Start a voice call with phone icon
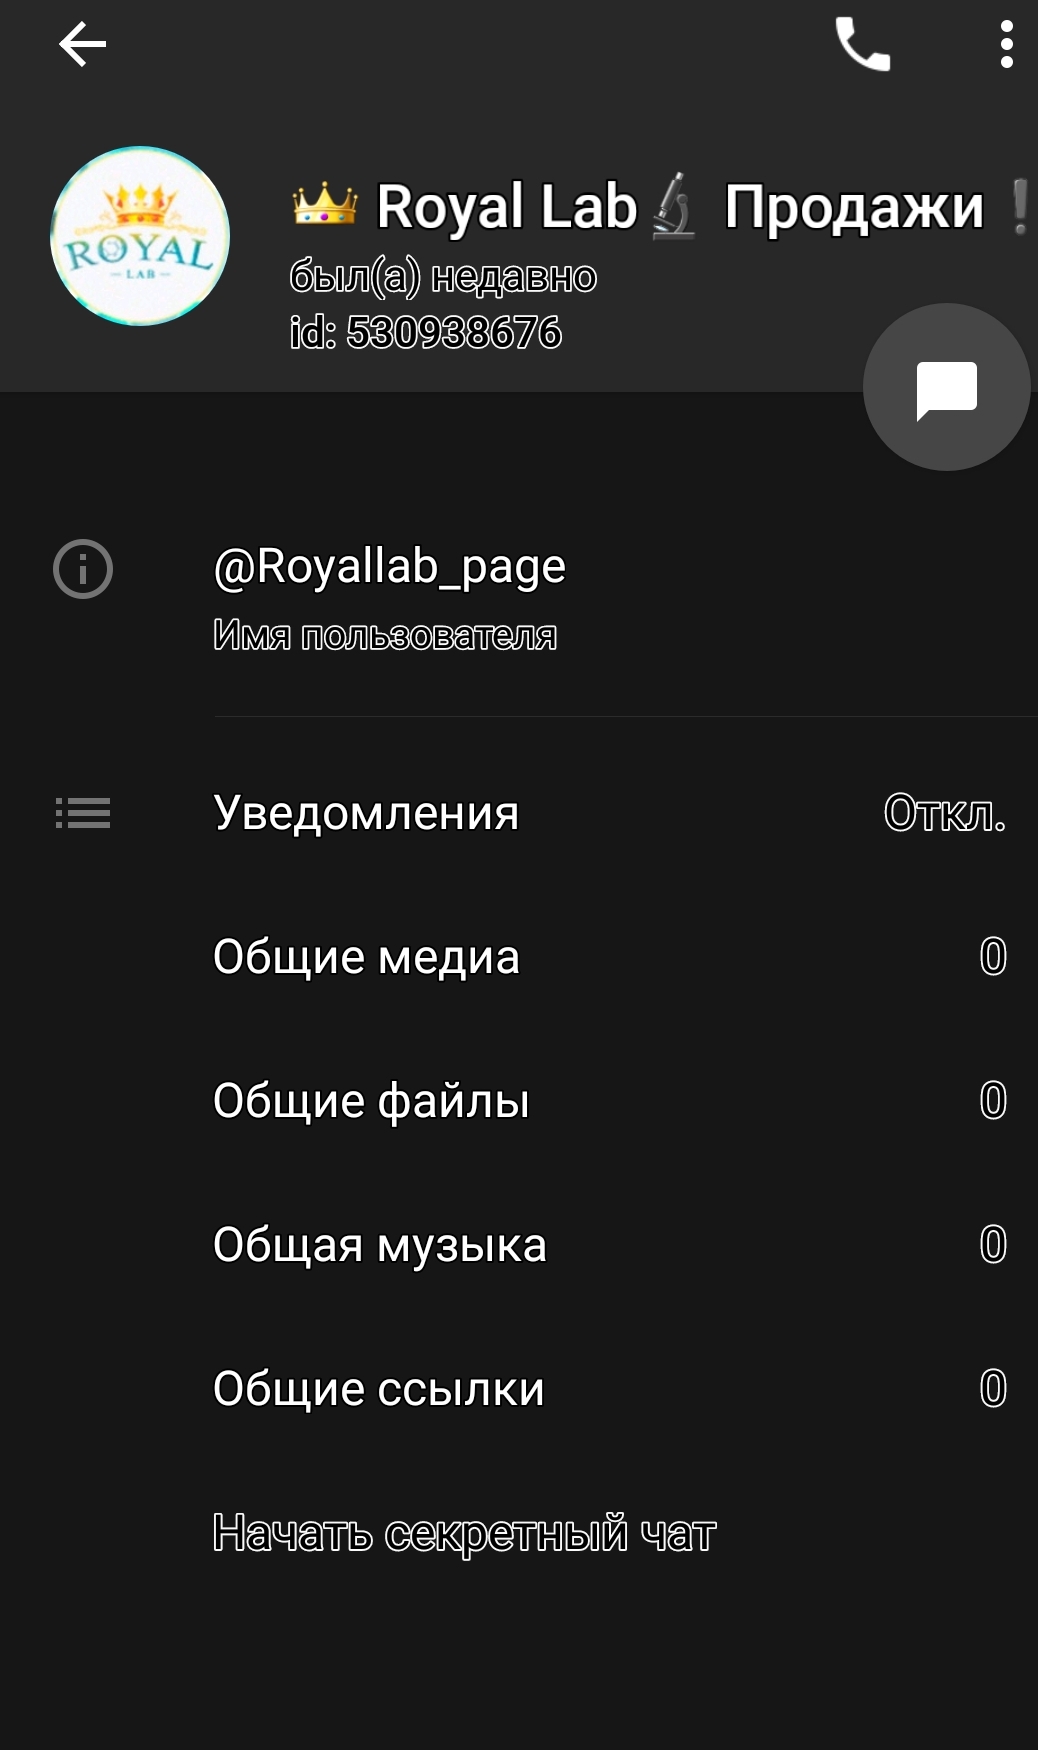The width and height of the screenshot is (1038, 1750). [x=862, y=45]
